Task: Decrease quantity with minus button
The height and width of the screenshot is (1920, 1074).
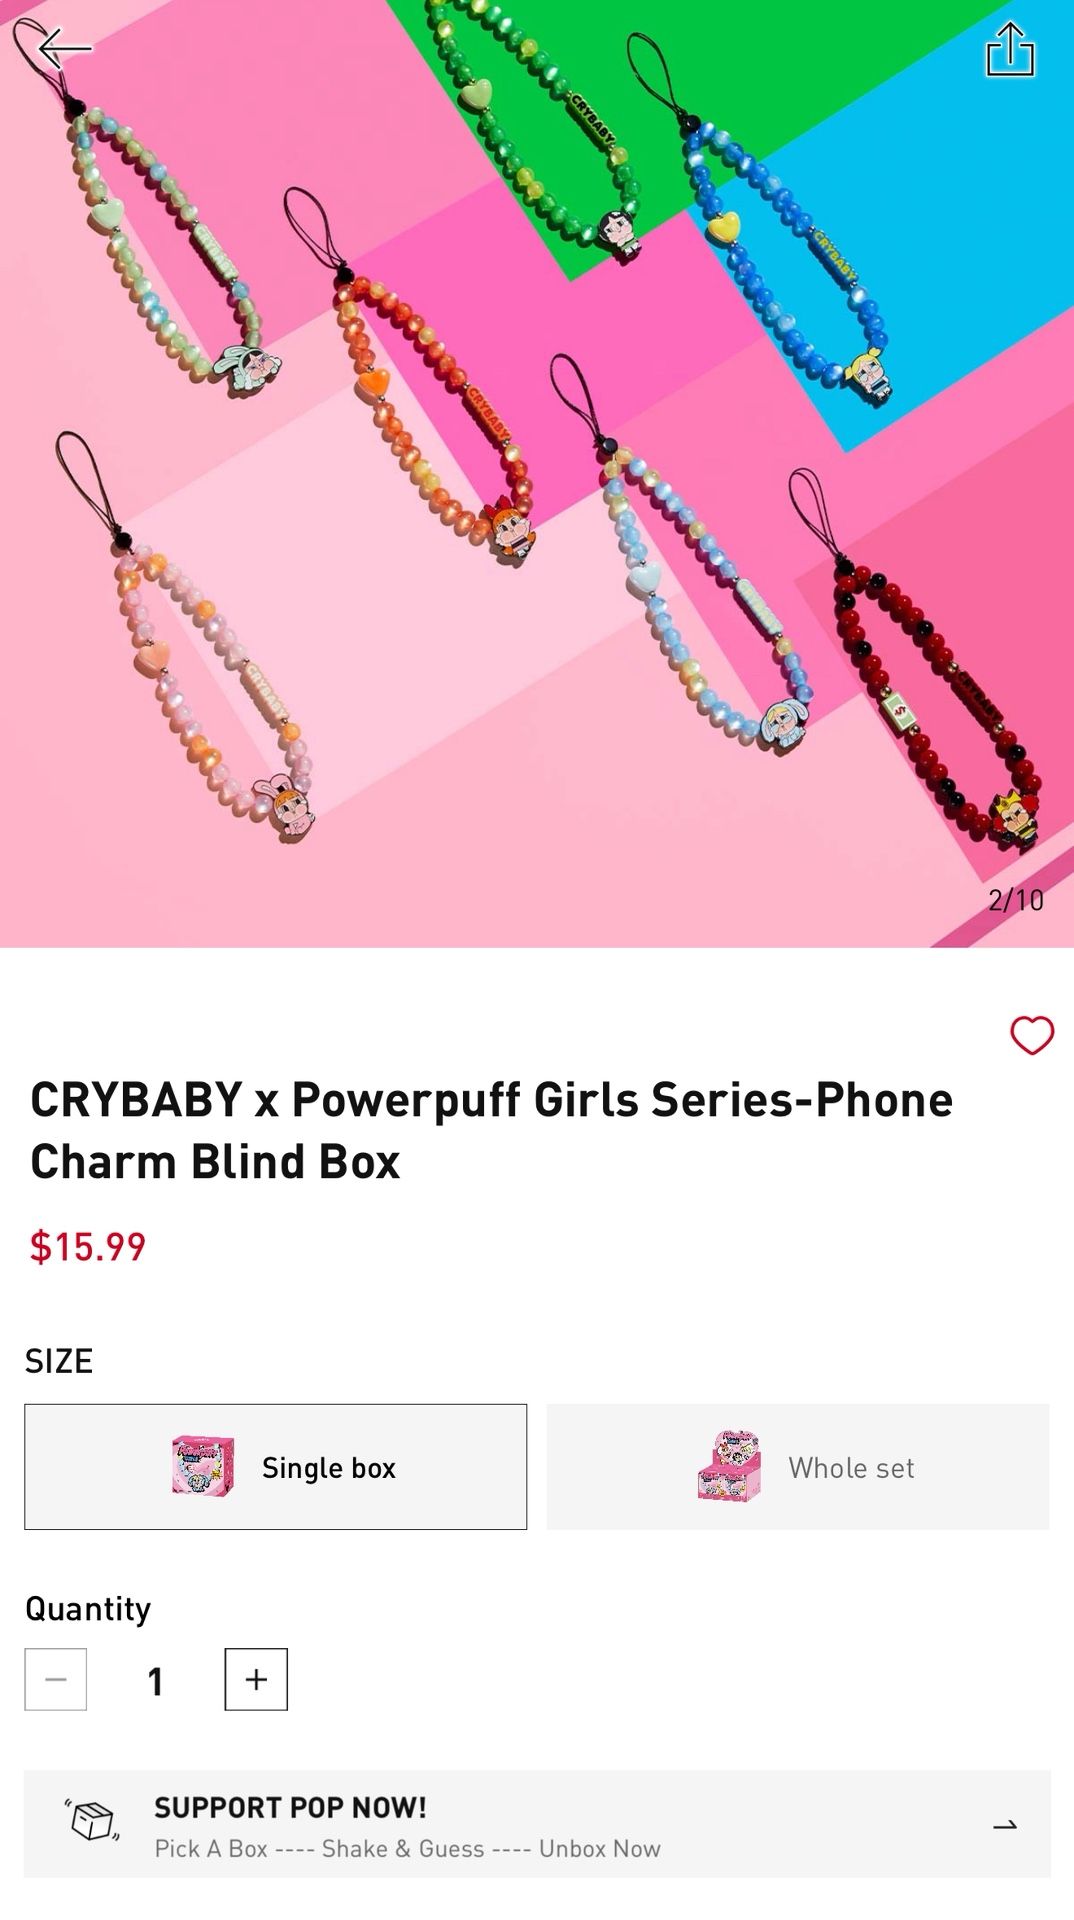Action: pos(56,1679)
